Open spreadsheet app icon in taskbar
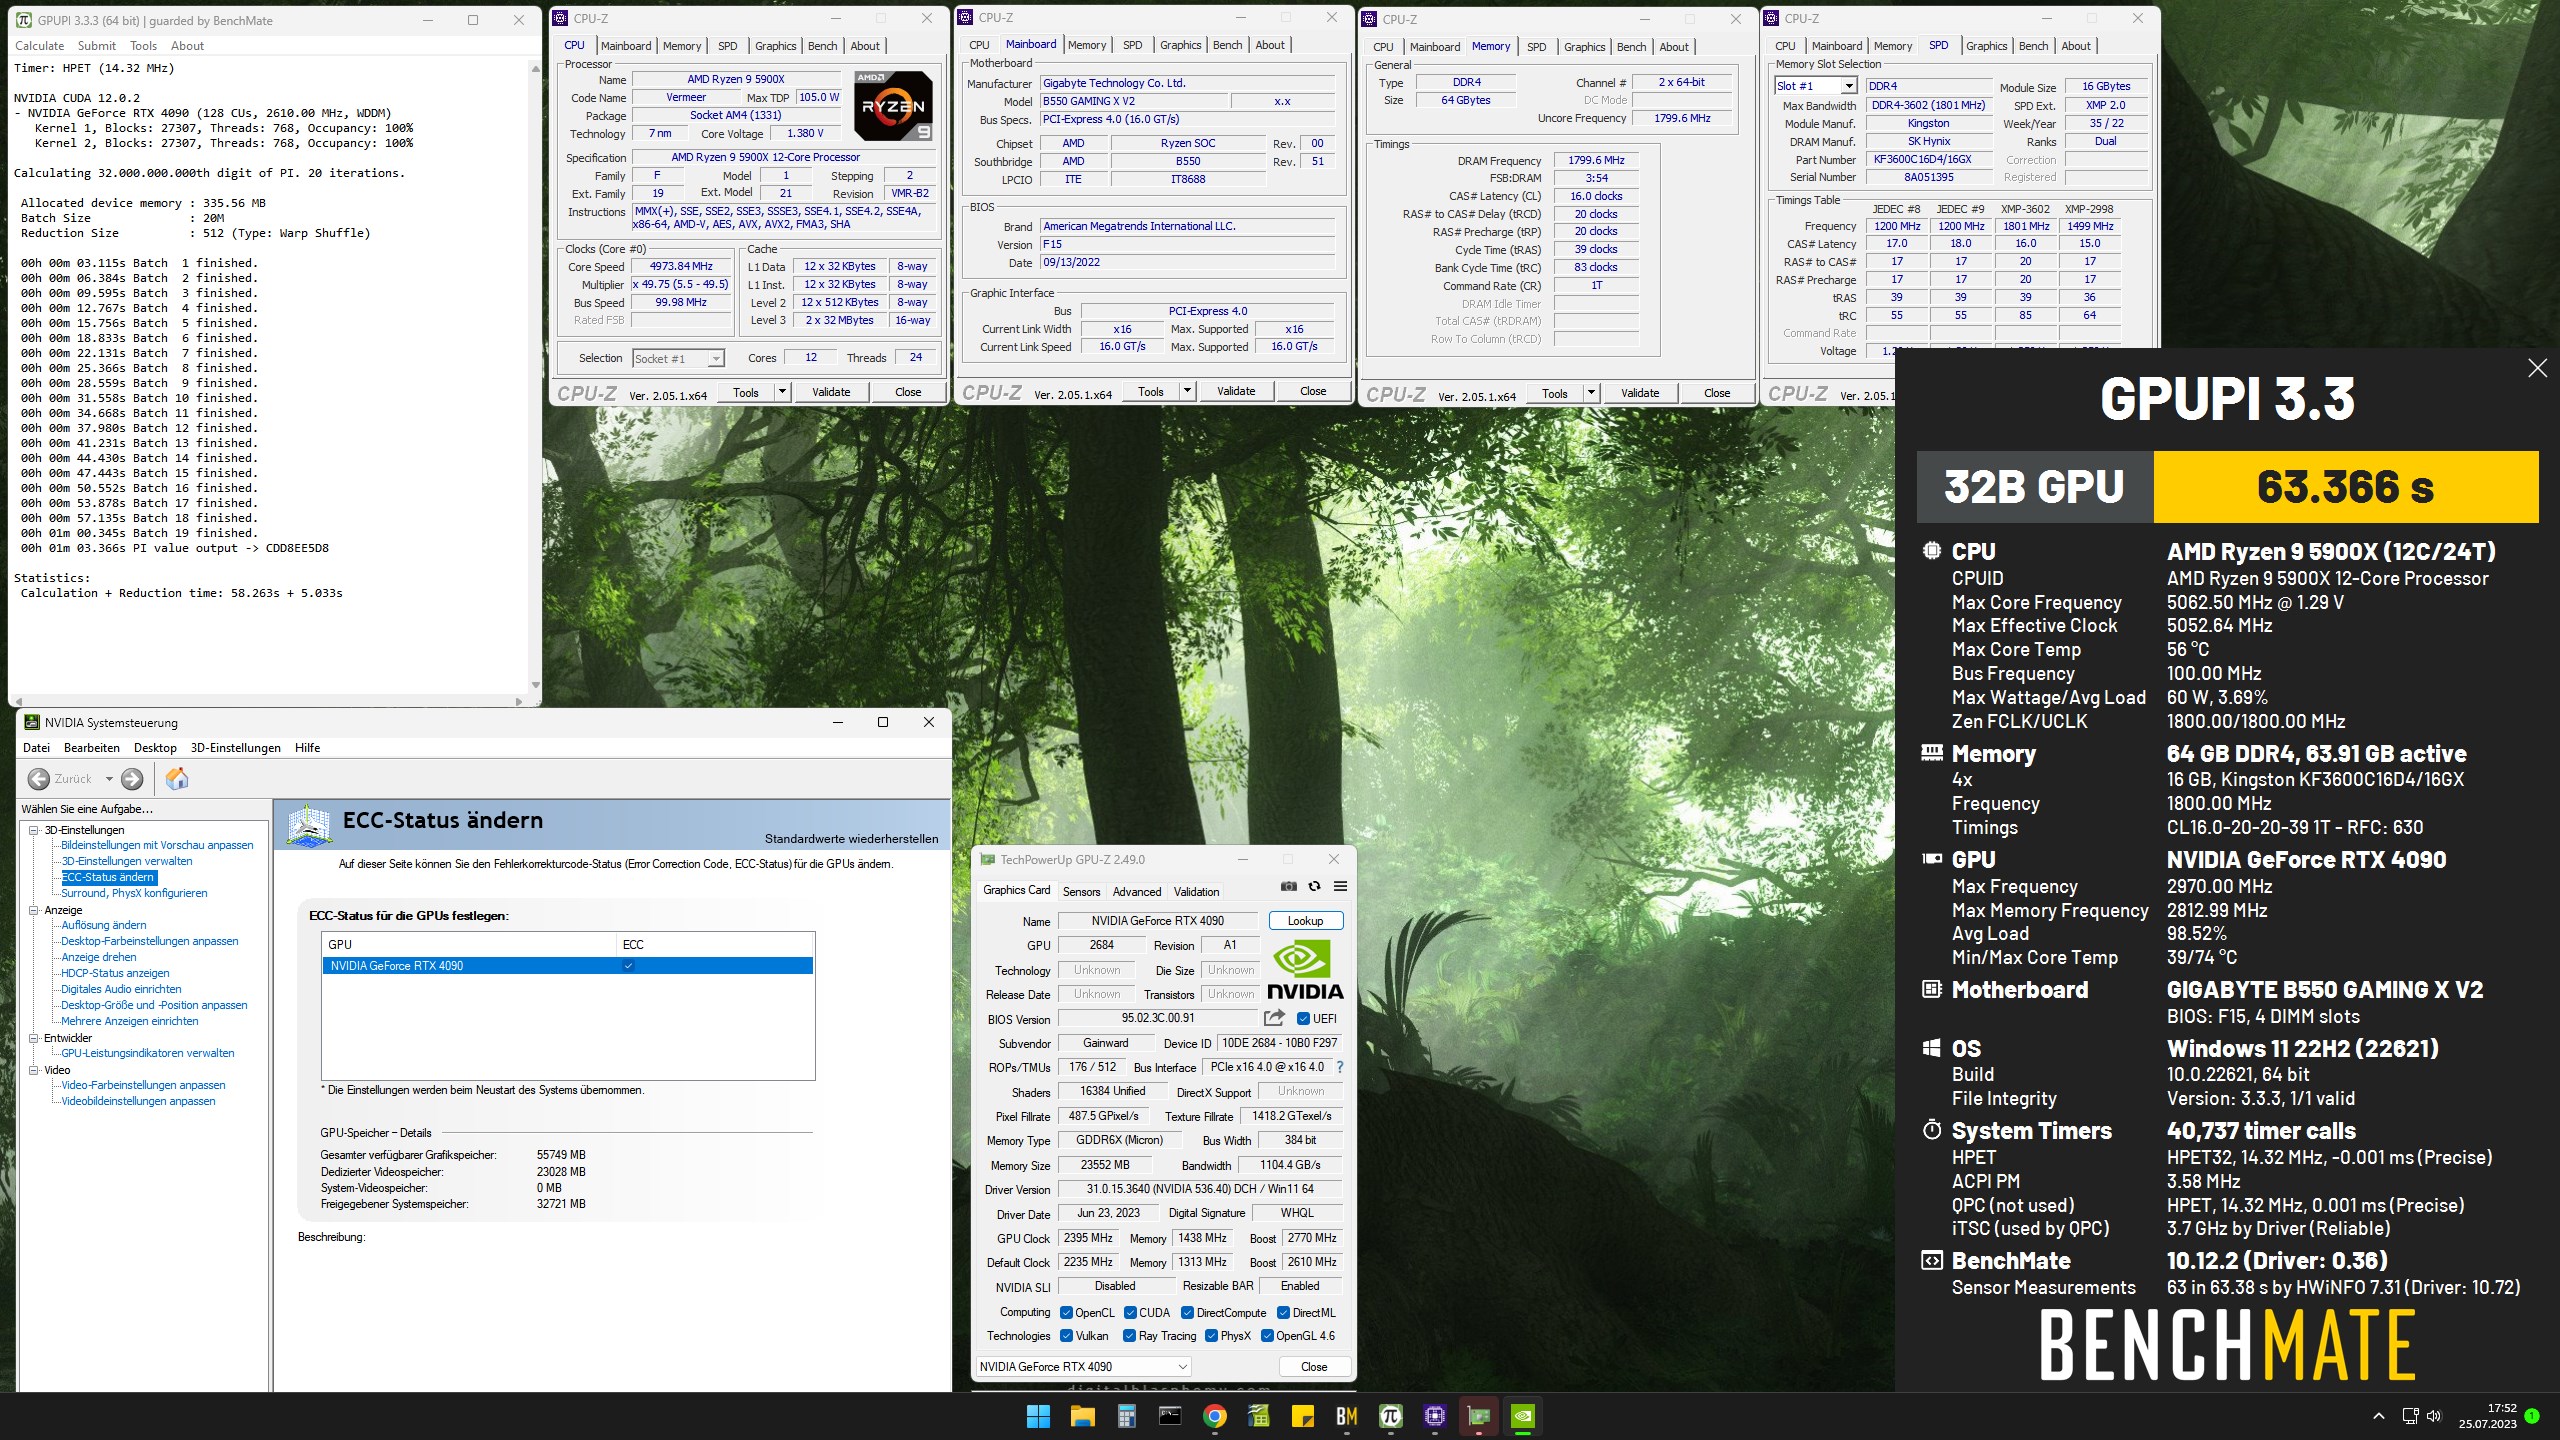The height and width of the screenshot is (1440, 2560). pos(1258,1416)
